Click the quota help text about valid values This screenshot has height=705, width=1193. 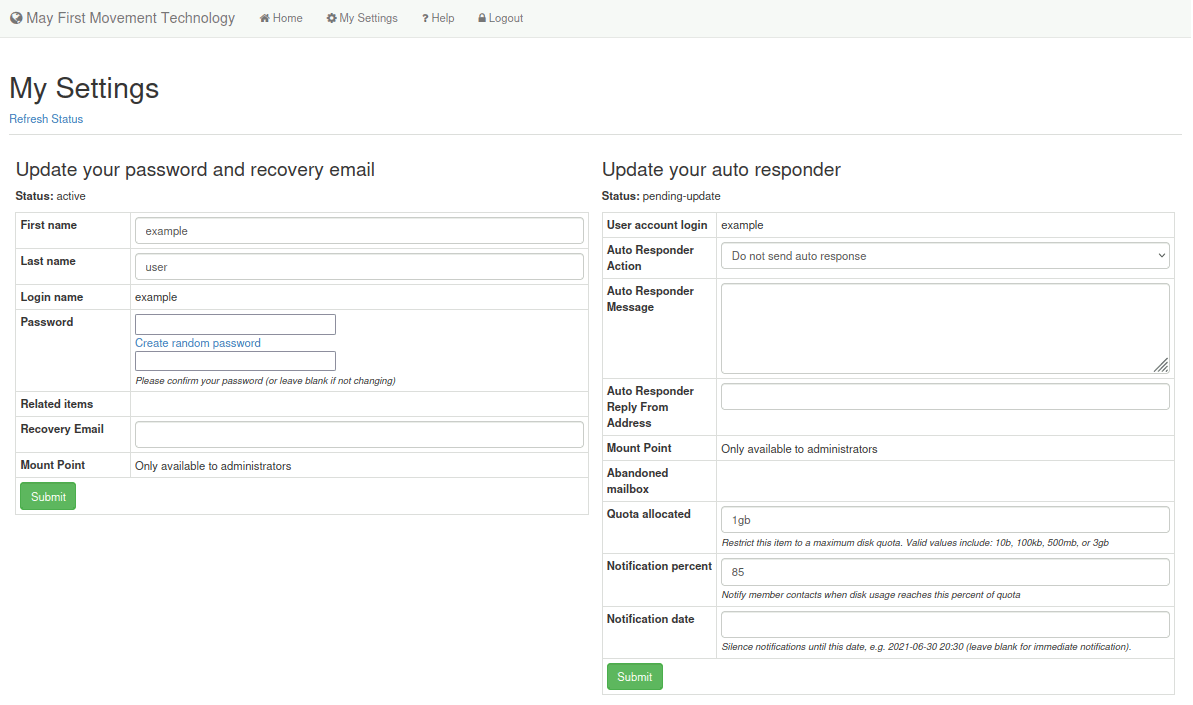[915, 543]
